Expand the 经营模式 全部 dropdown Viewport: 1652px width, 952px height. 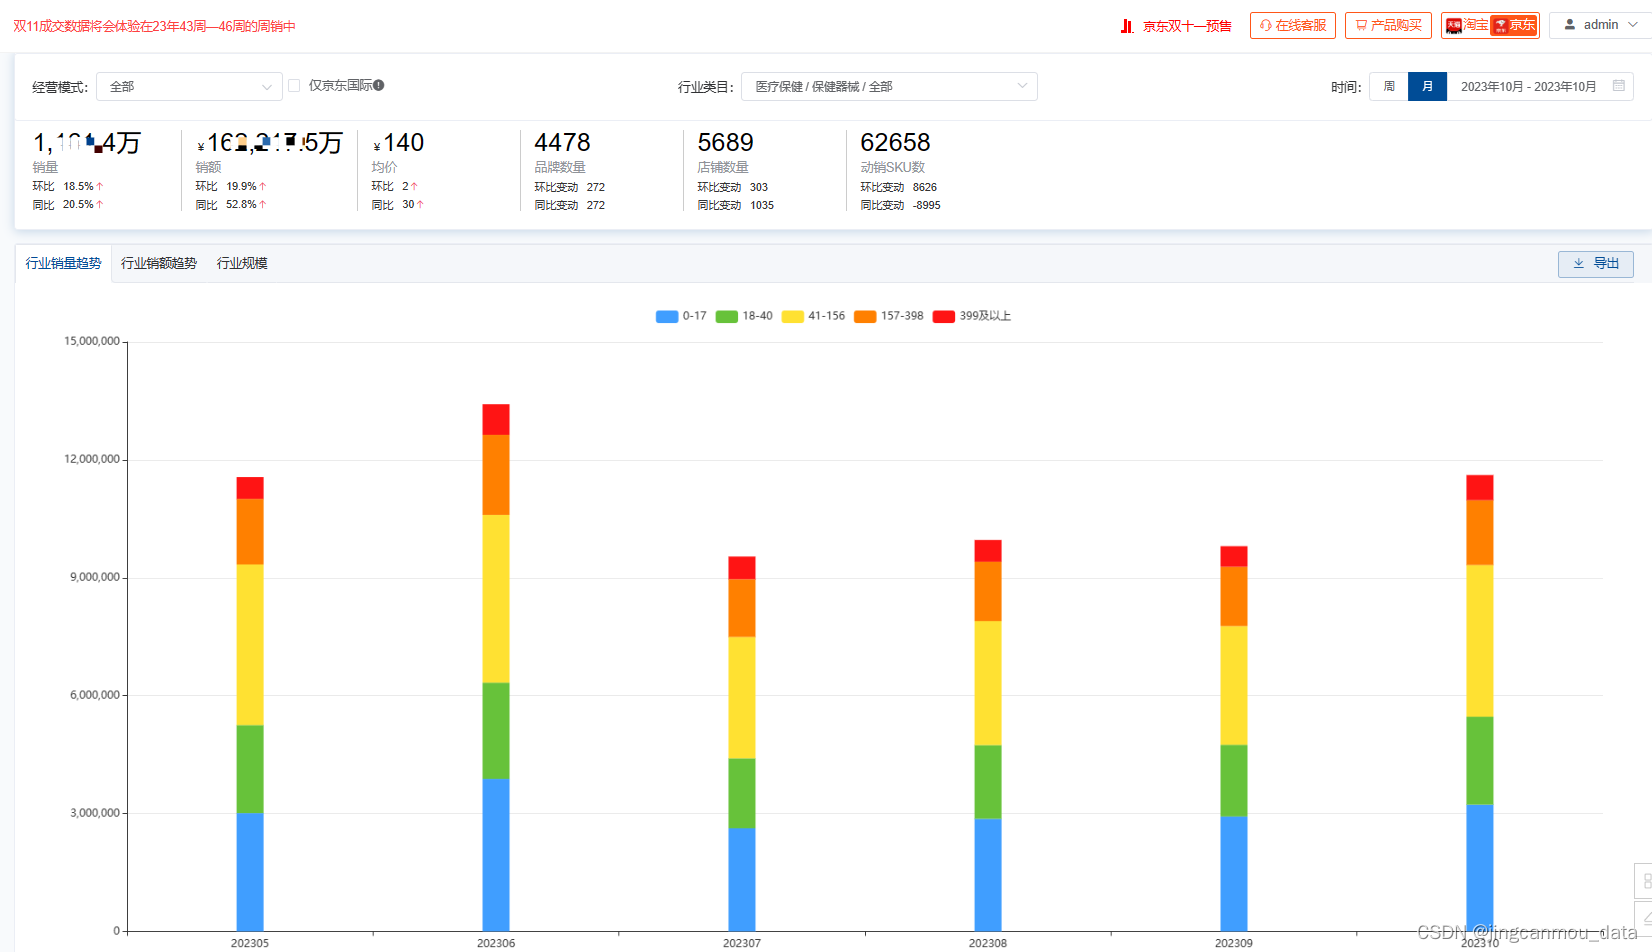coord(189,87)
